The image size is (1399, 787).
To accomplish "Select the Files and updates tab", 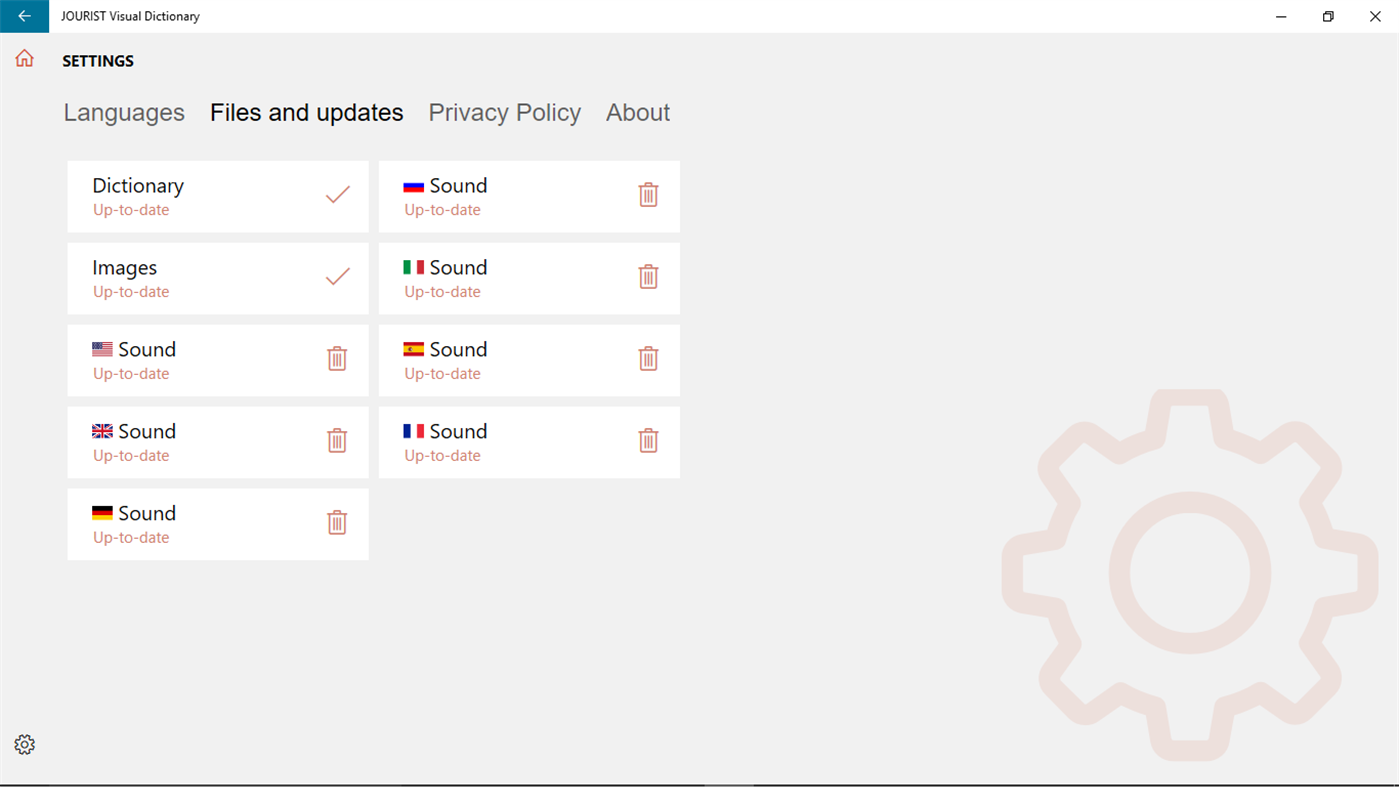I will (x=306, y=113).
